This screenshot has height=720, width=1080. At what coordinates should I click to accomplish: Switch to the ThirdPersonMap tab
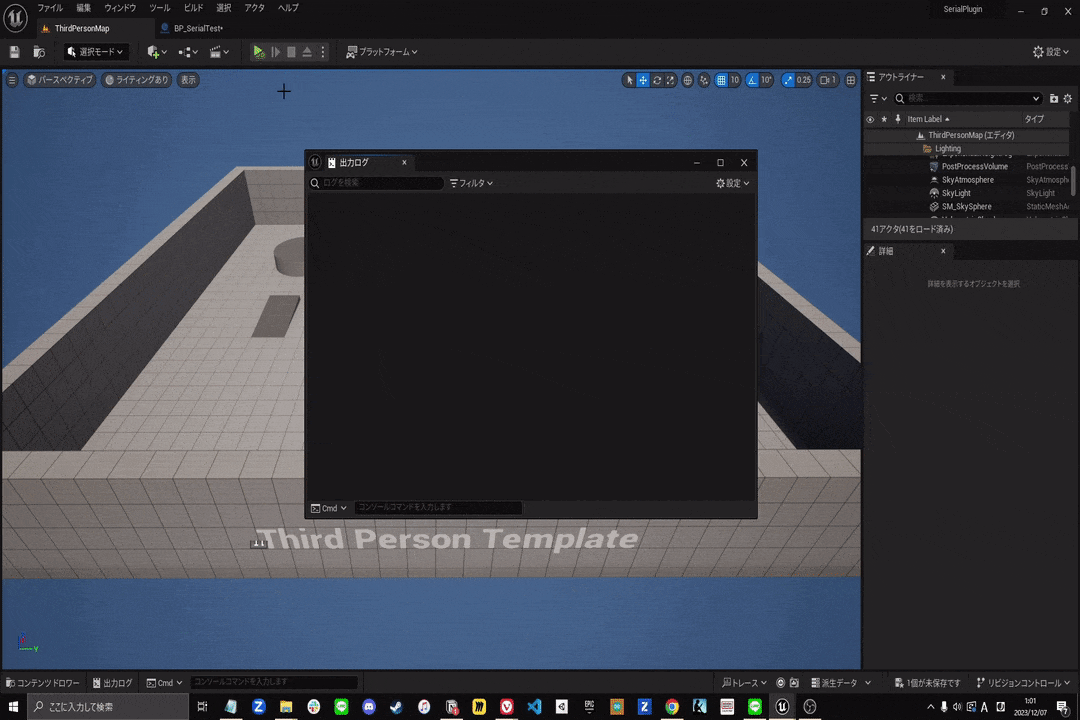click(x=81, y=28)
